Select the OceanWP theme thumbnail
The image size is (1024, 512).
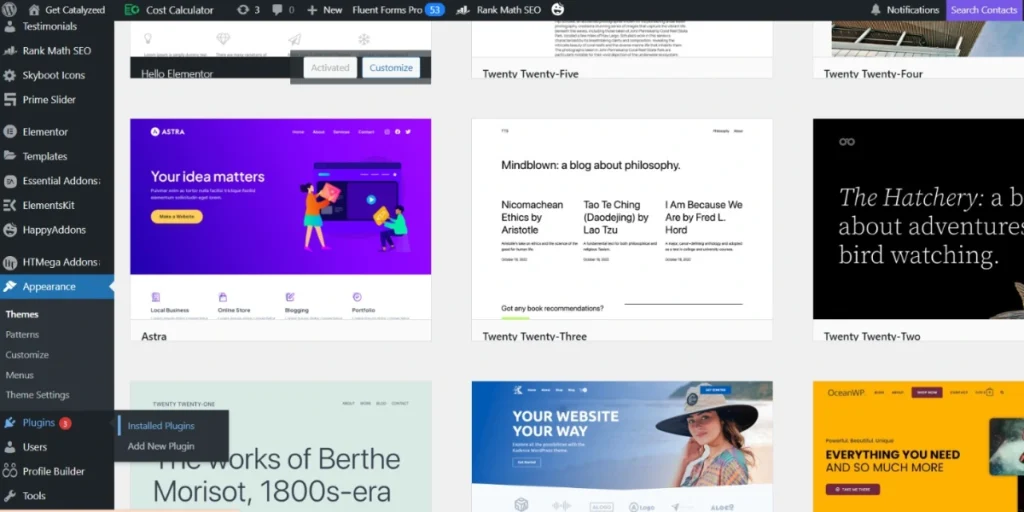pos(918,447)
